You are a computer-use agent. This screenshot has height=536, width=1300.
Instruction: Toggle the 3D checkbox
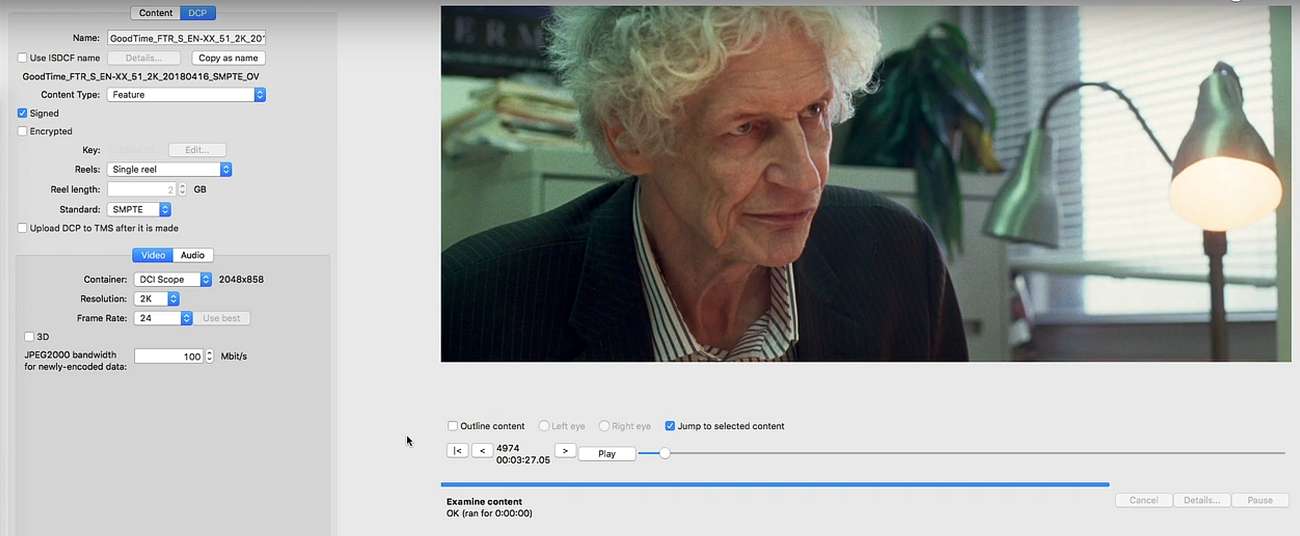(29, 337)
